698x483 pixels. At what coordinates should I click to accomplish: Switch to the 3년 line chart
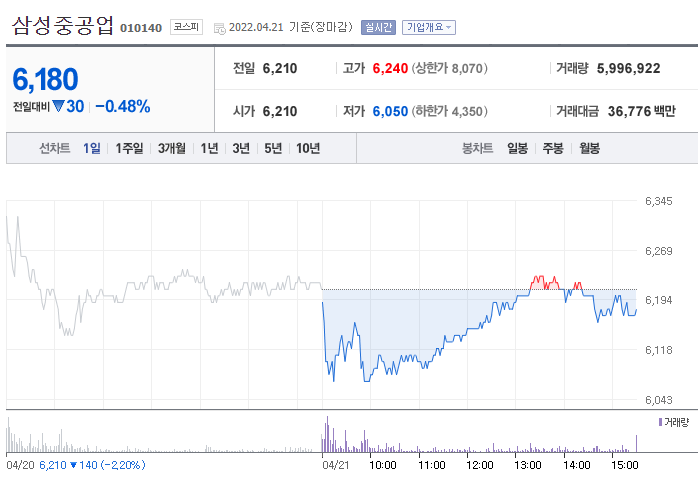pyautogui.click(x=241, y=148)
